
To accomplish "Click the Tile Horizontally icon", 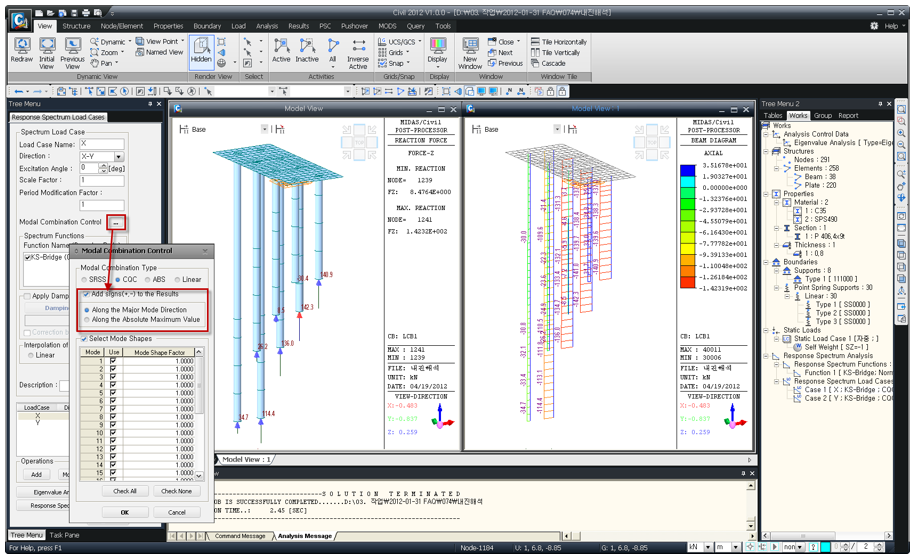I will [535, 41].
